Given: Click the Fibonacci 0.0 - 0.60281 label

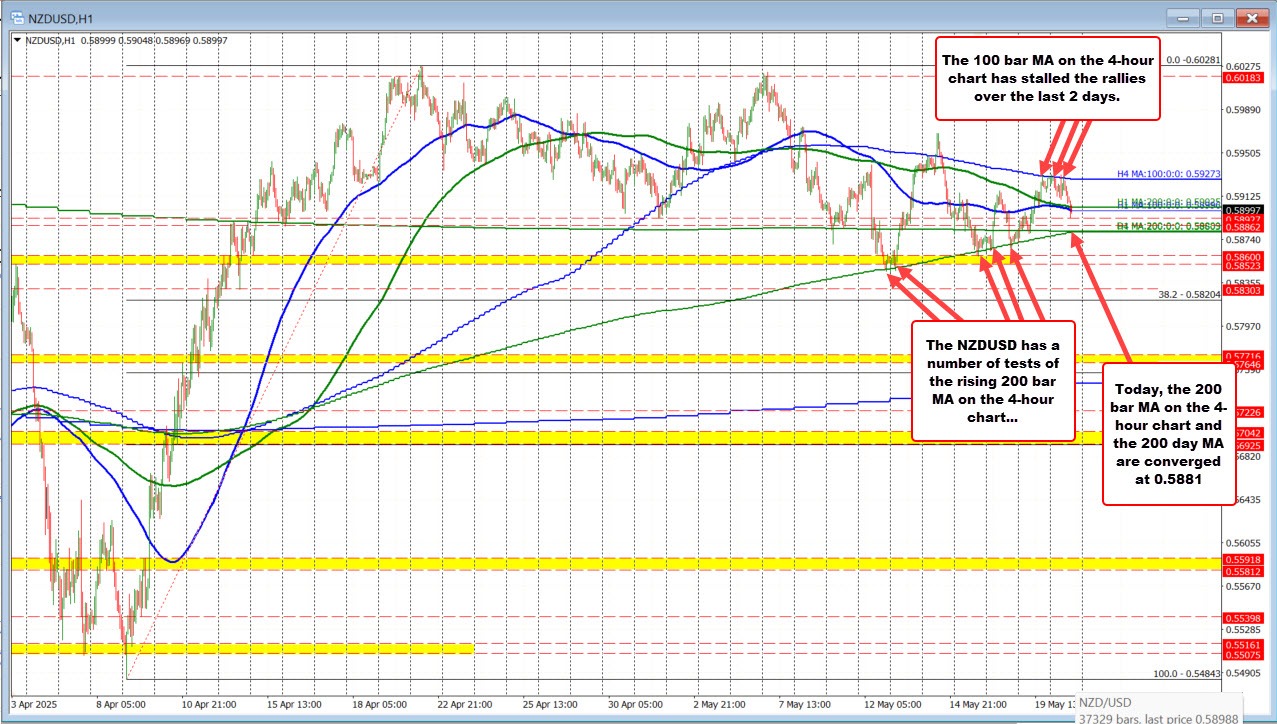Looking at the screenshot, I should click(1187, 60).
